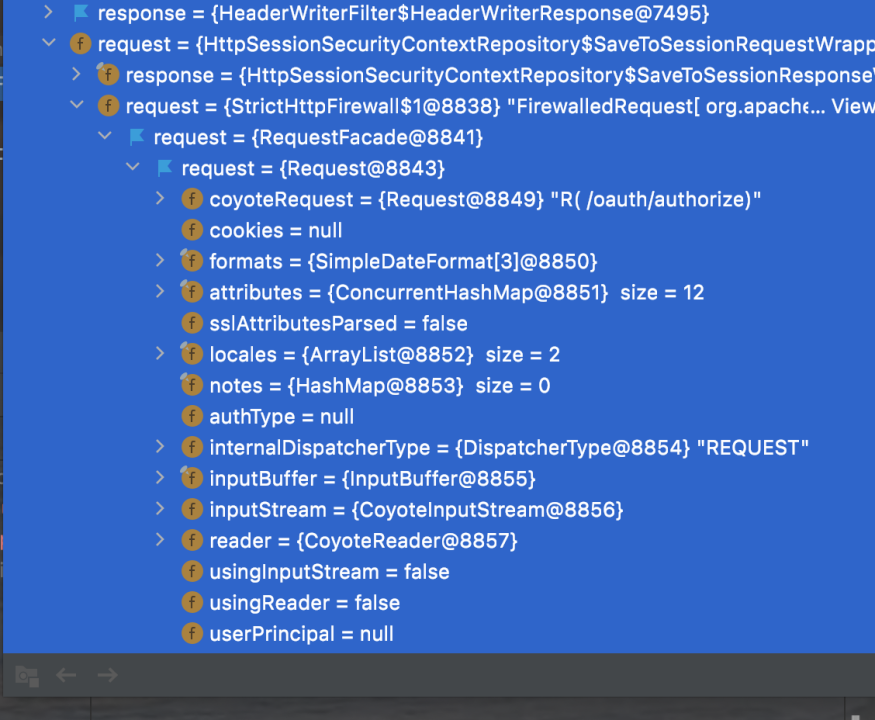
Task: Expand the coyoteRequest node
Action: (160, 199)
